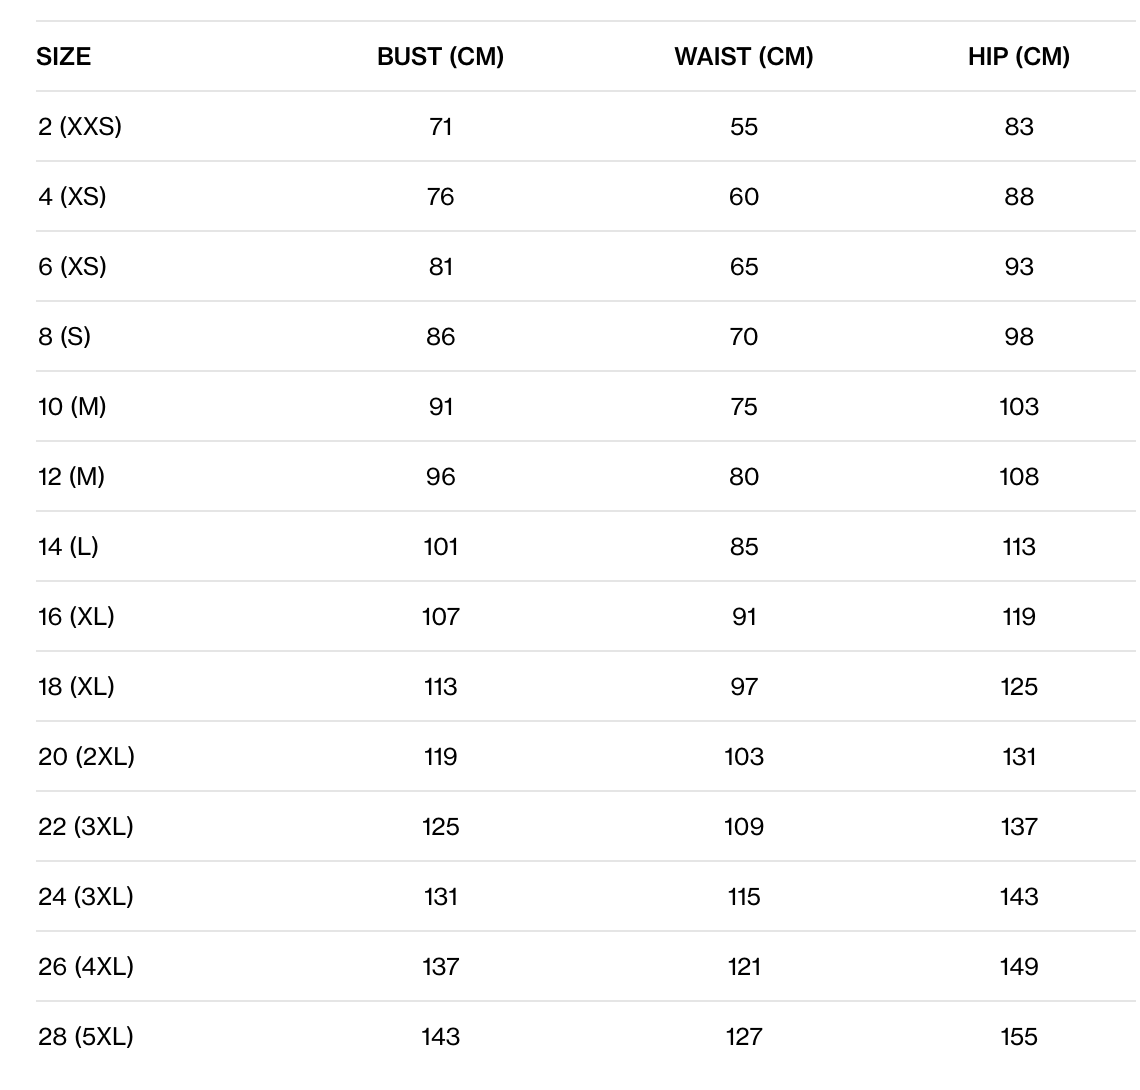Select hip value 108 for size 12
Screen dimensions: 1140x1090
point(1018,477)
